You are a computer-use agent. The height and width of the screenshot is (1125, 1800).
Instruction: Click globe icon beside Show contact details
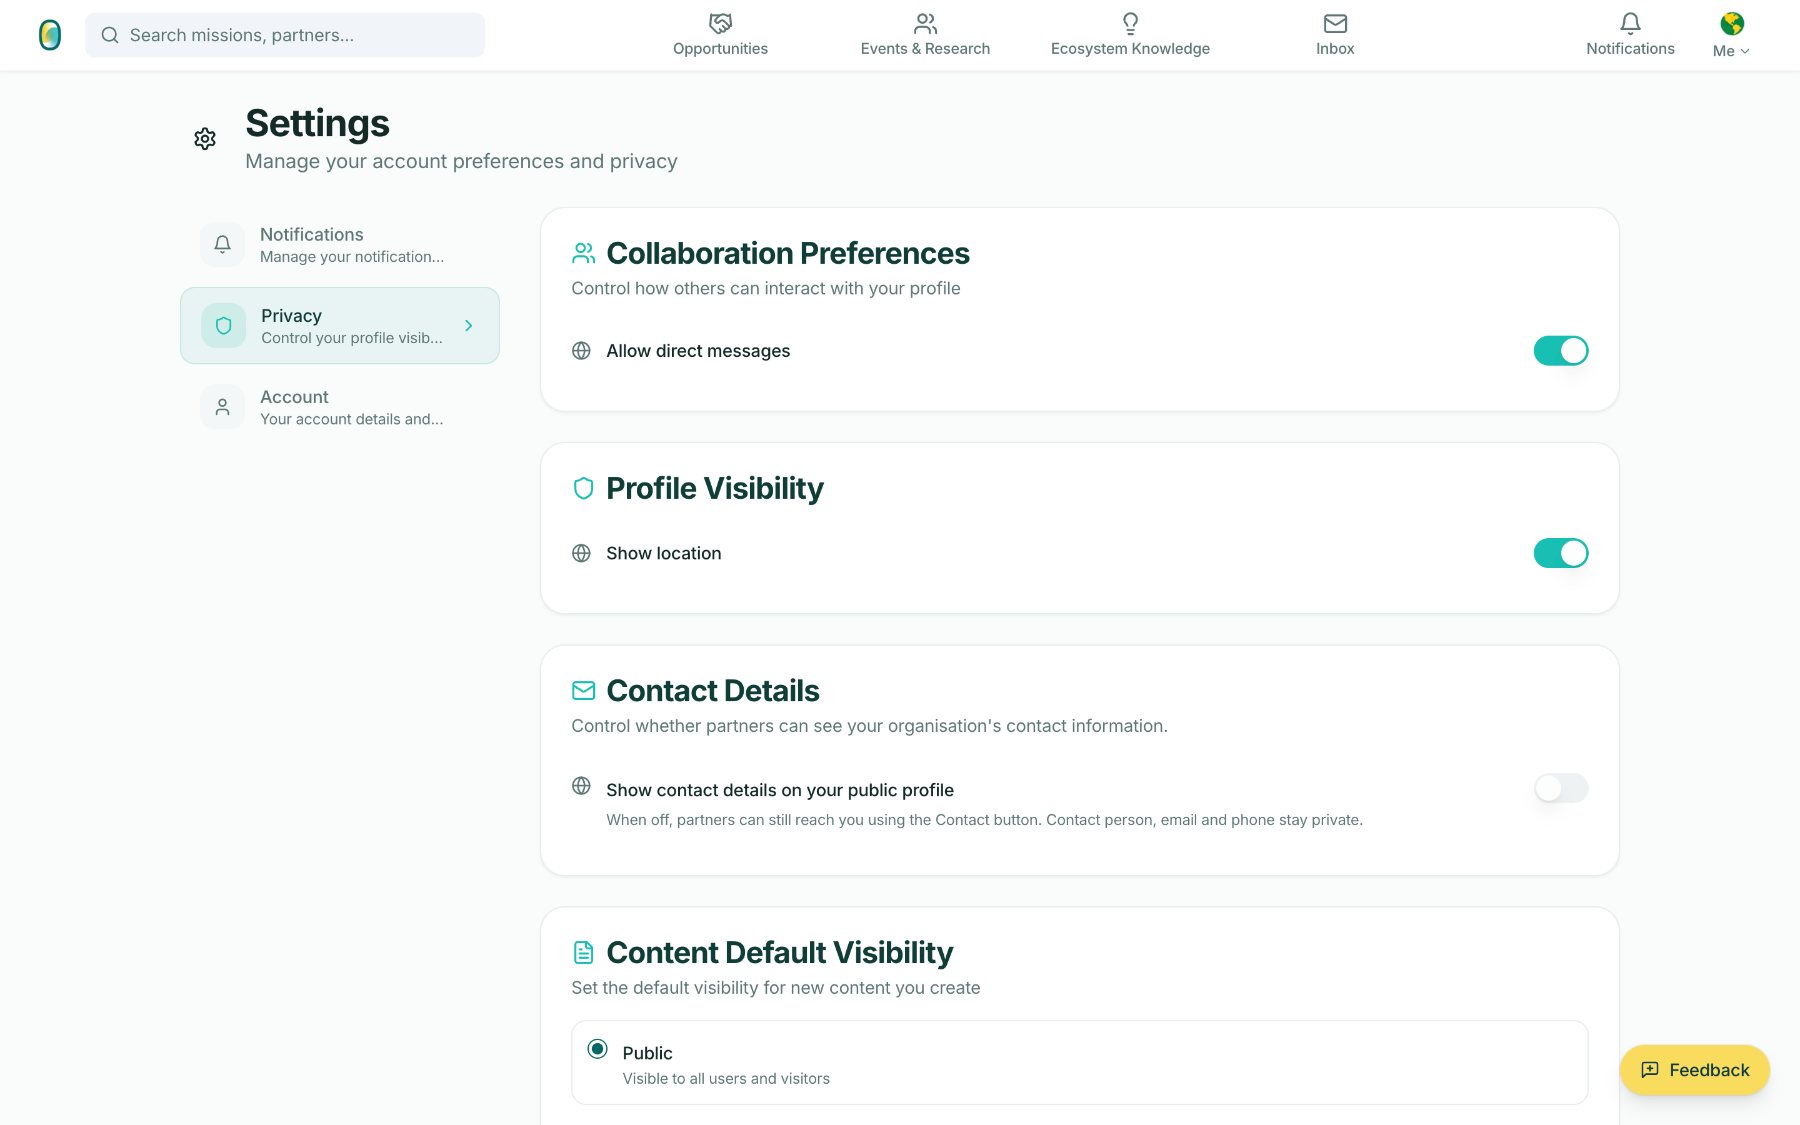(581, 786)
